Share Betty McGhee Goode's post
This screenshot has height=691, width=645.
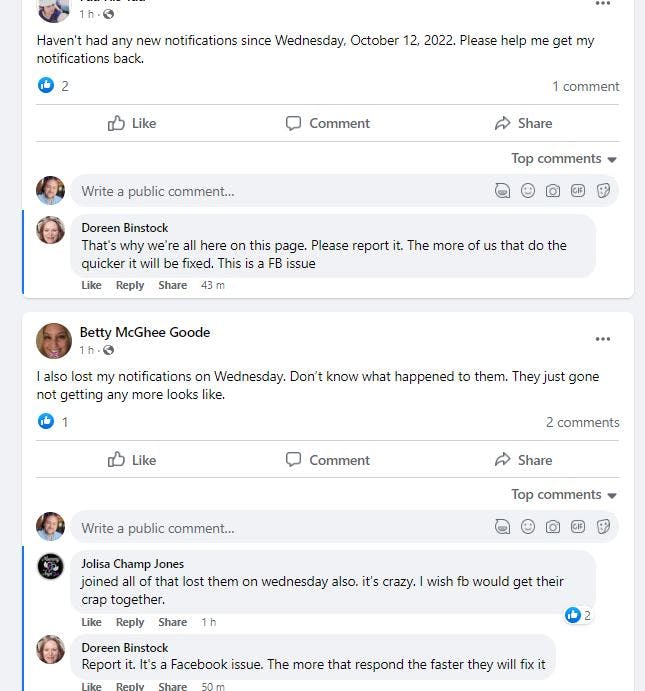(x=523, y=460)
